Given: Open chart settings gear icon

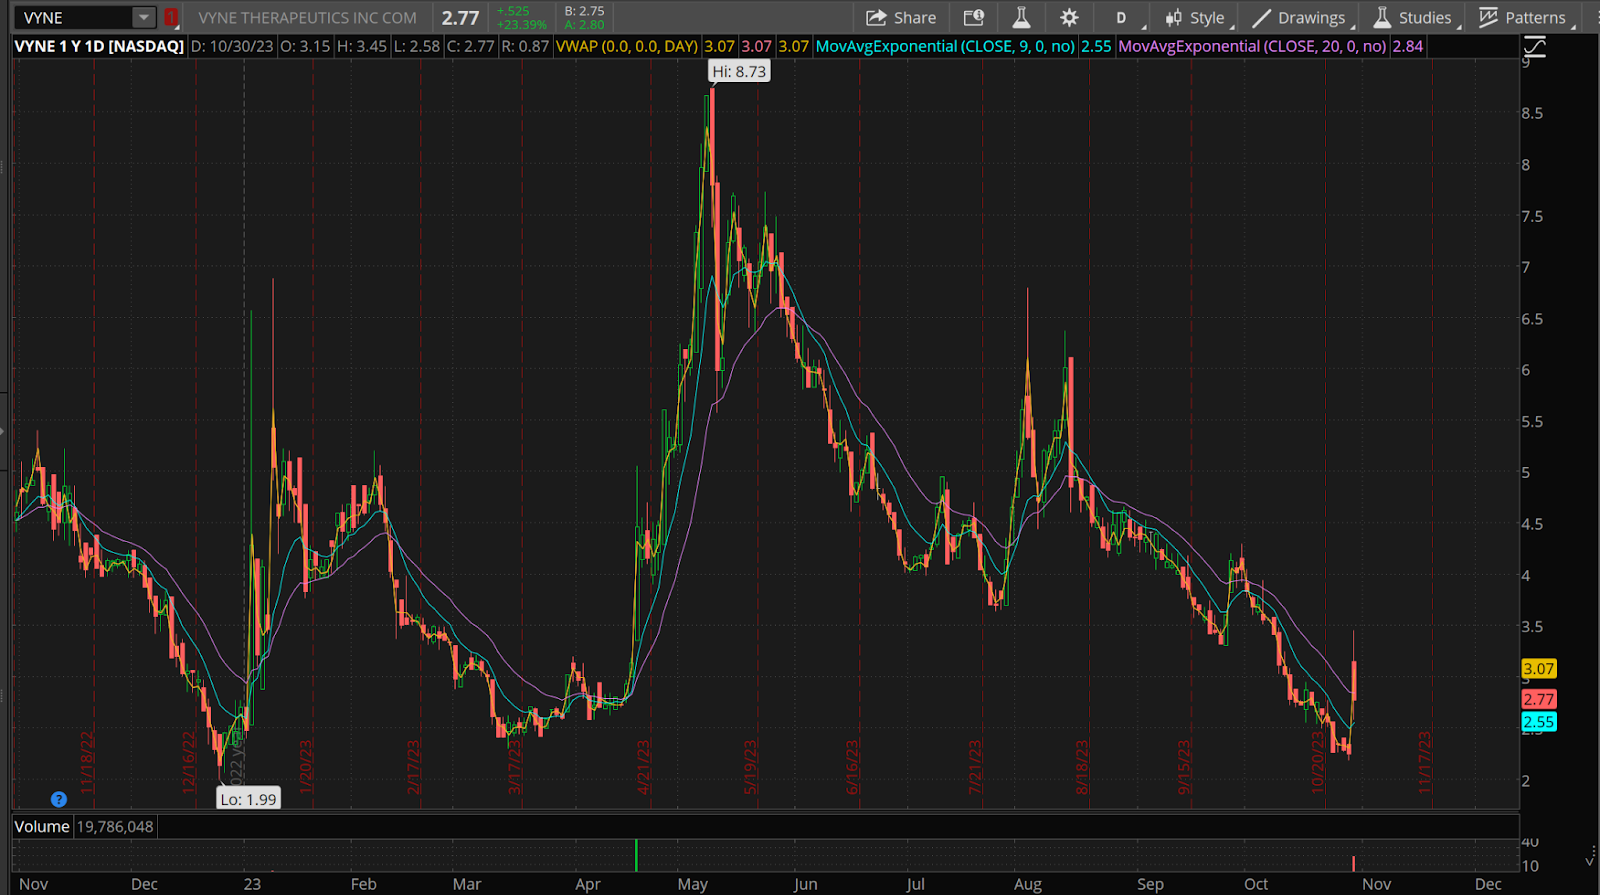Looking at the screenshot, I should [1069, 18].
